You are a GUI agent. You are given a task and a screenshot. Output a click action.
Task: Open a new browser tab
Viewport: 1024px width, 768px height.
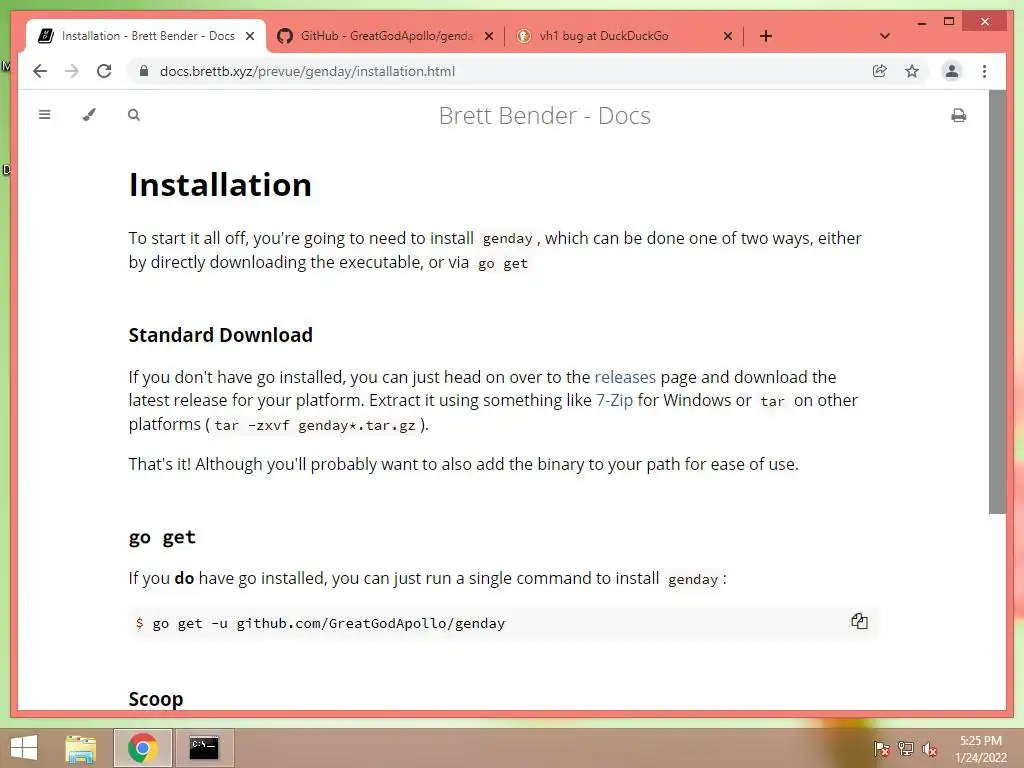(x=766, y=36)
